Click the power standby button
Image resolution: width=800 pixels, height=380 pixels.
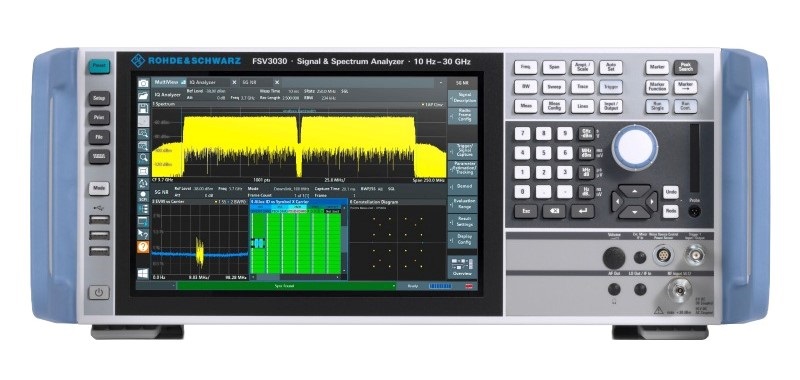[99, 293]
